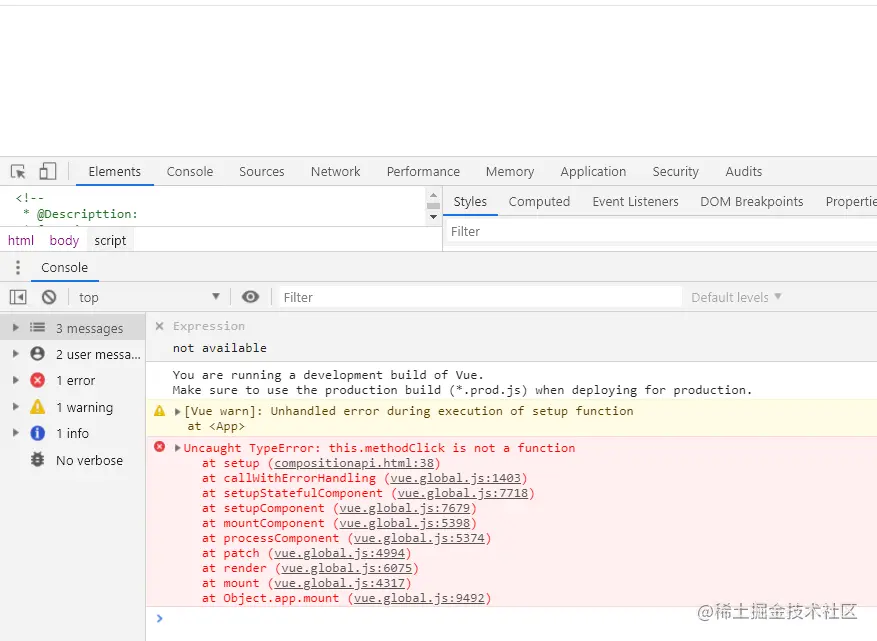Focus the console Filter input field

[480, 297]
